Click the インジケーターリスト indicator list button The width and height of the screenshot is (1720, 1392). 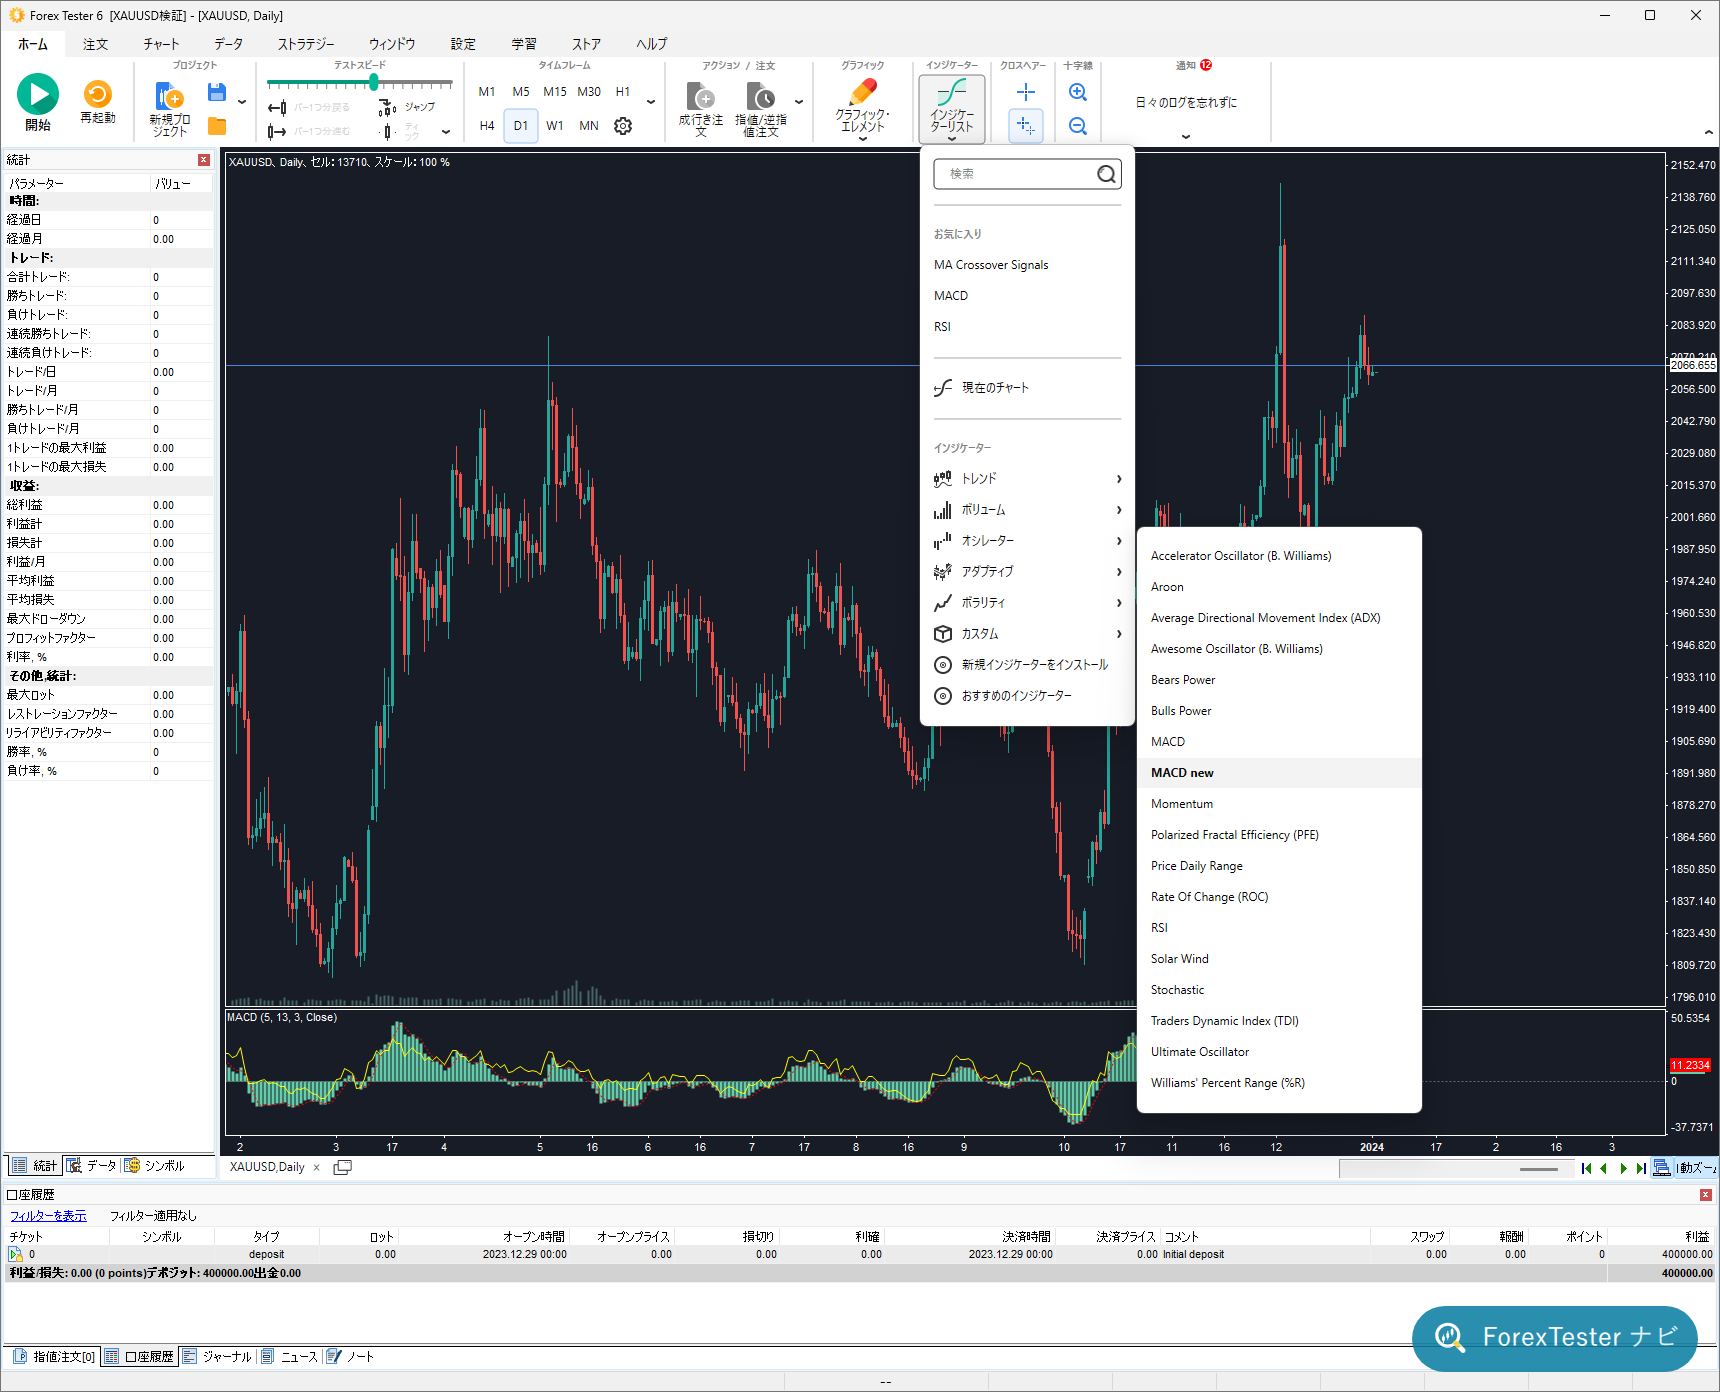(952, 108)
